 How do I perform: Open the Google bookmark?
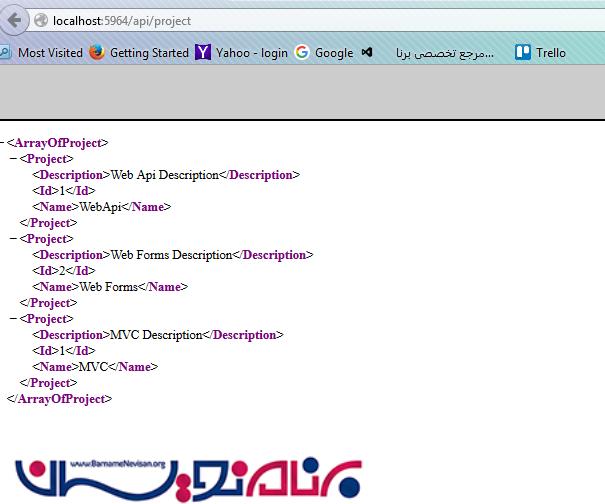click(x=324, y=53)
